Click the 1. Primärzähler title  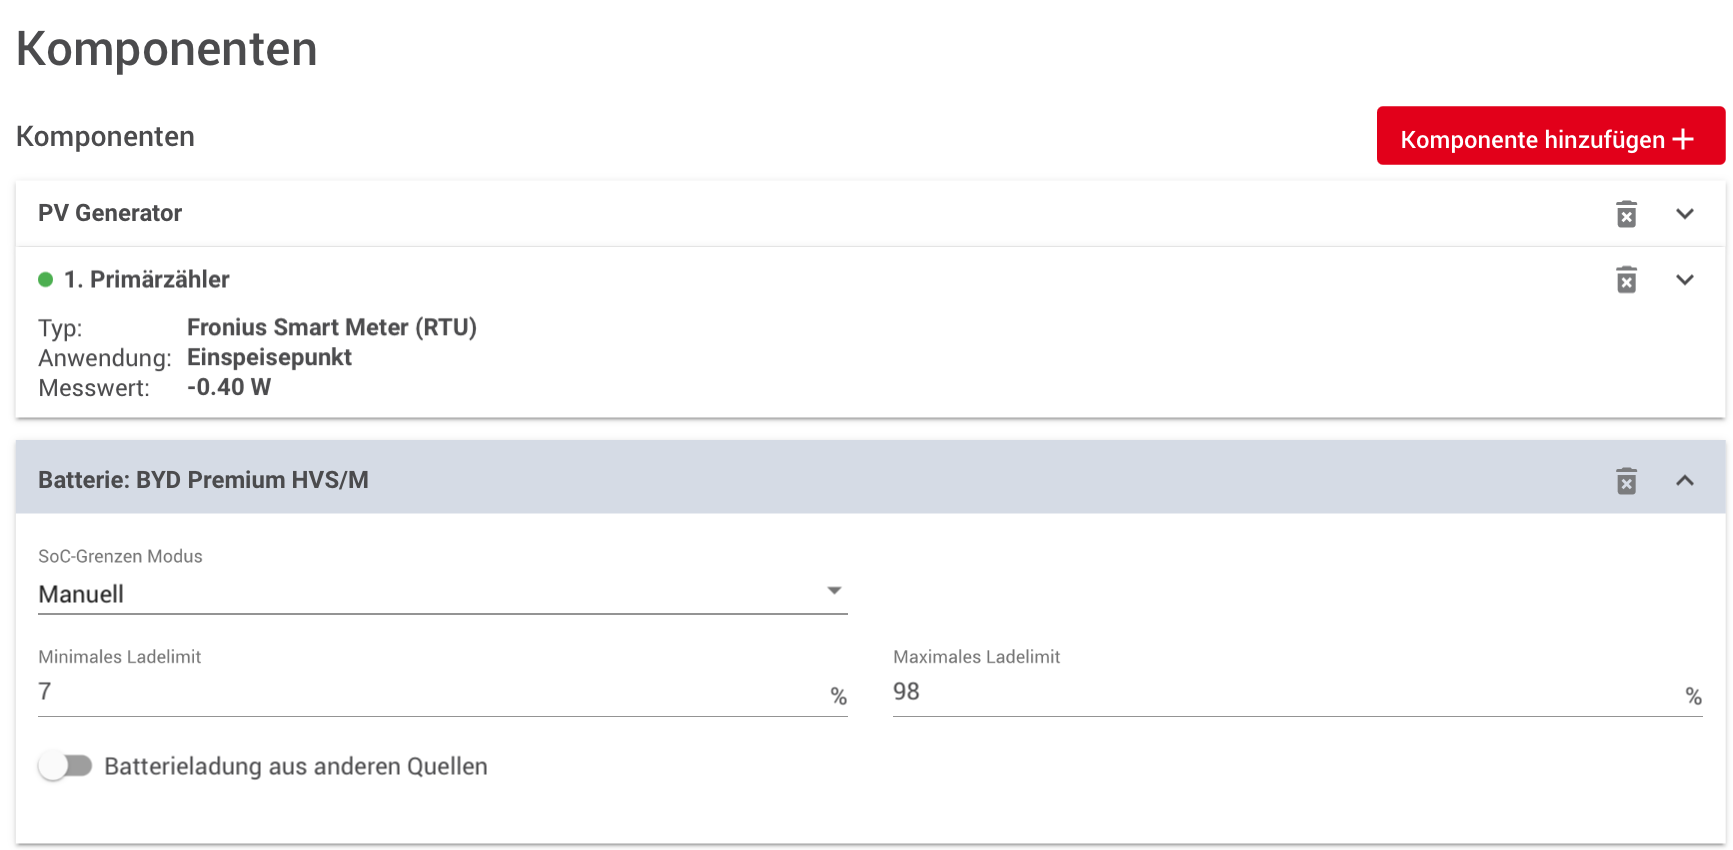pos(147,280)
